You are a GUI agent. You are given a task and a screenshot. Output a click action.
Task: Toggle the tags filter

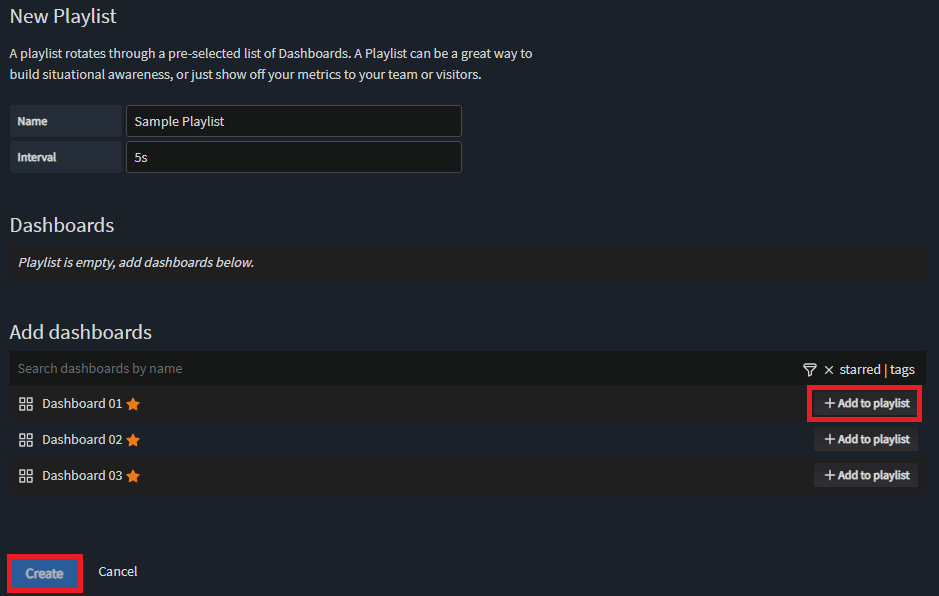point(902,370)
